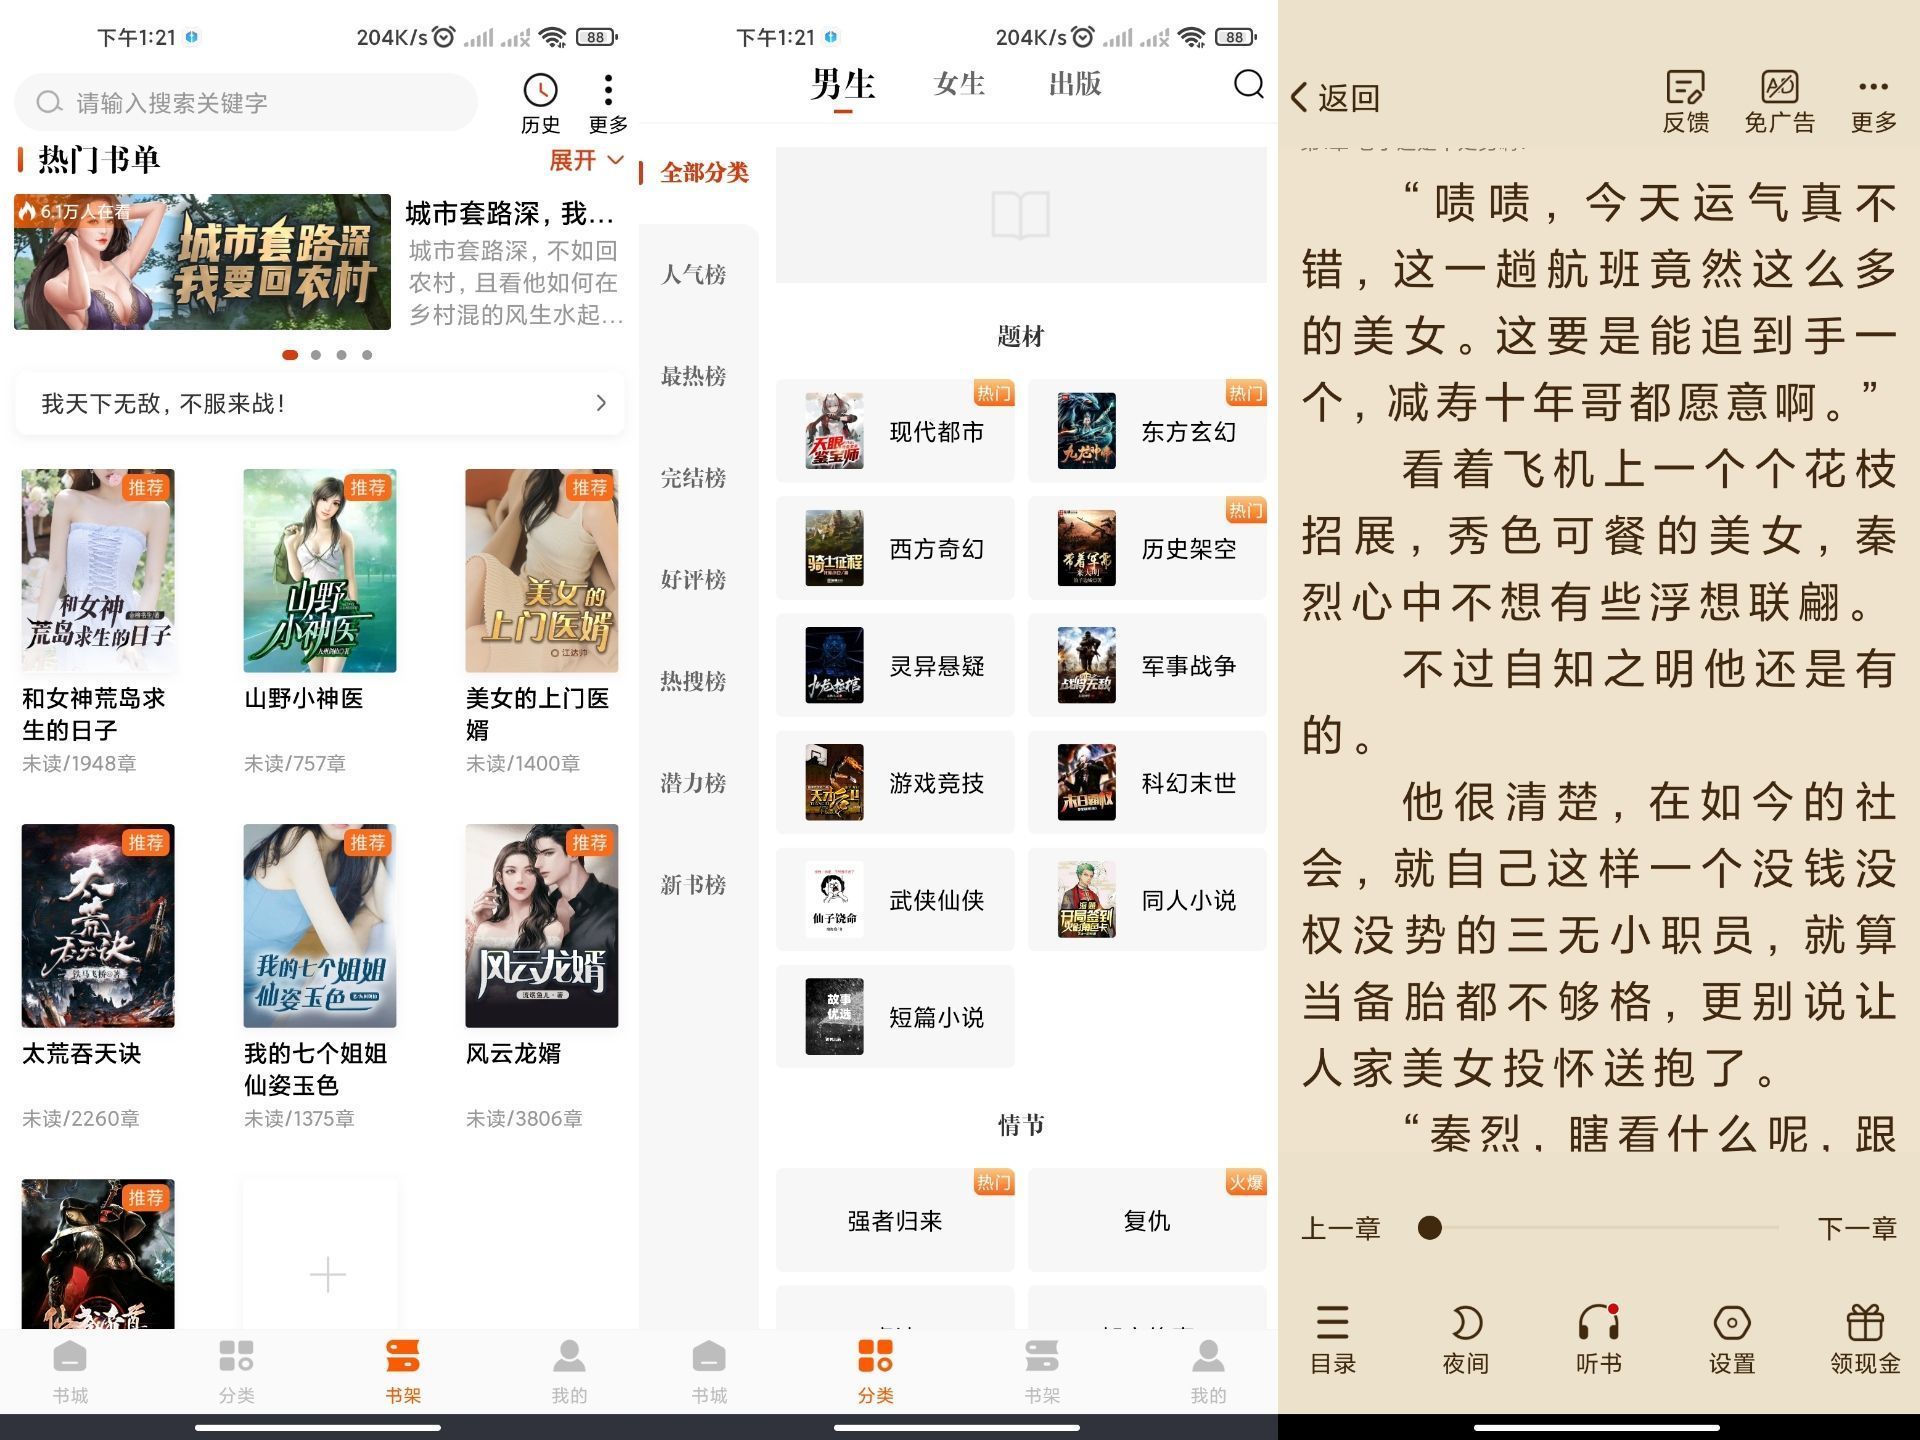Open the 我天下无敌 banner arrow
The width and height of the screenshot is (1920, 1440).
click(x=601, y=403)
